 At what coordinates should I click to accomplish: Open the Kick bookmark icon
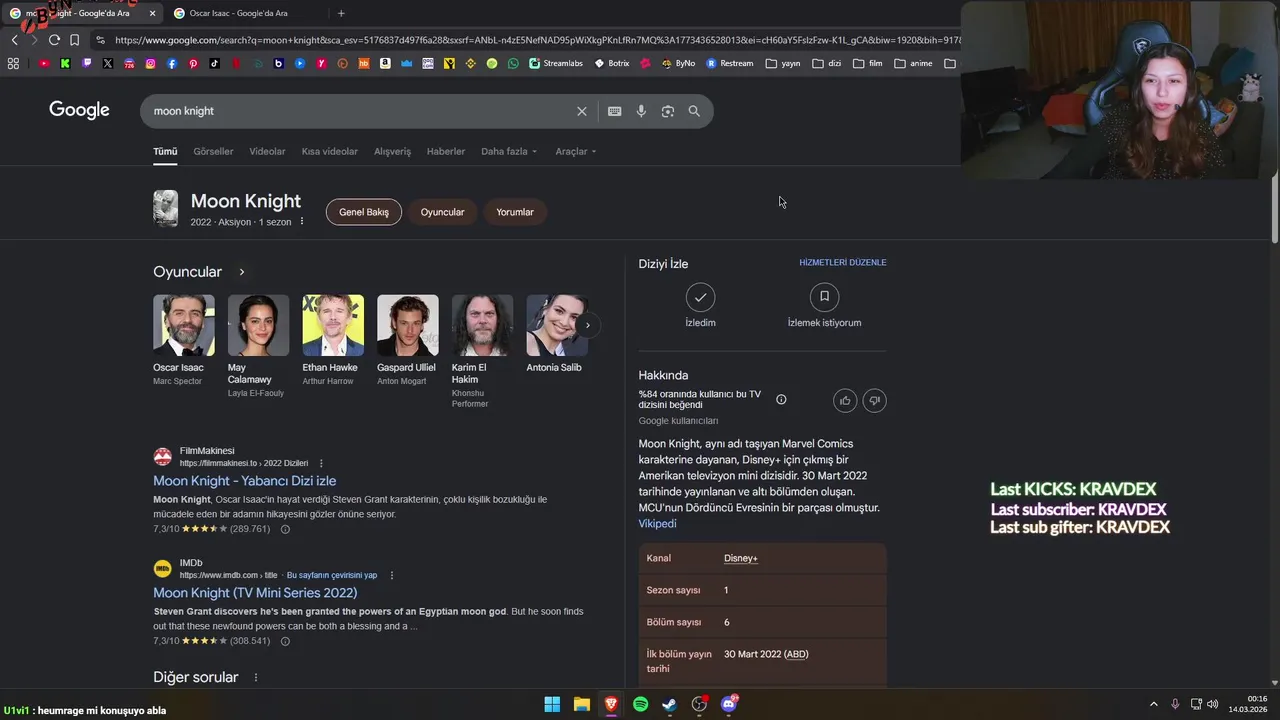pyautogui.click(x=65, y=63)
